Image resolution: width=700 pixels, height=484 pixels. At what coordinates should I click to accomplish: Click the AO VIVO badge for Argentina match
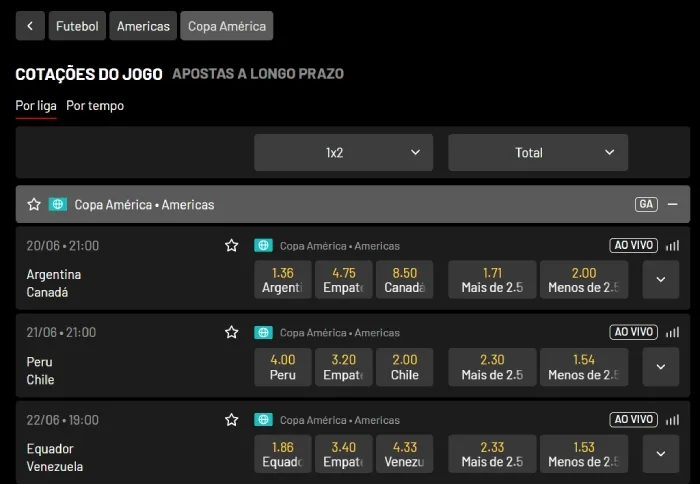click(x=633, y=245)
